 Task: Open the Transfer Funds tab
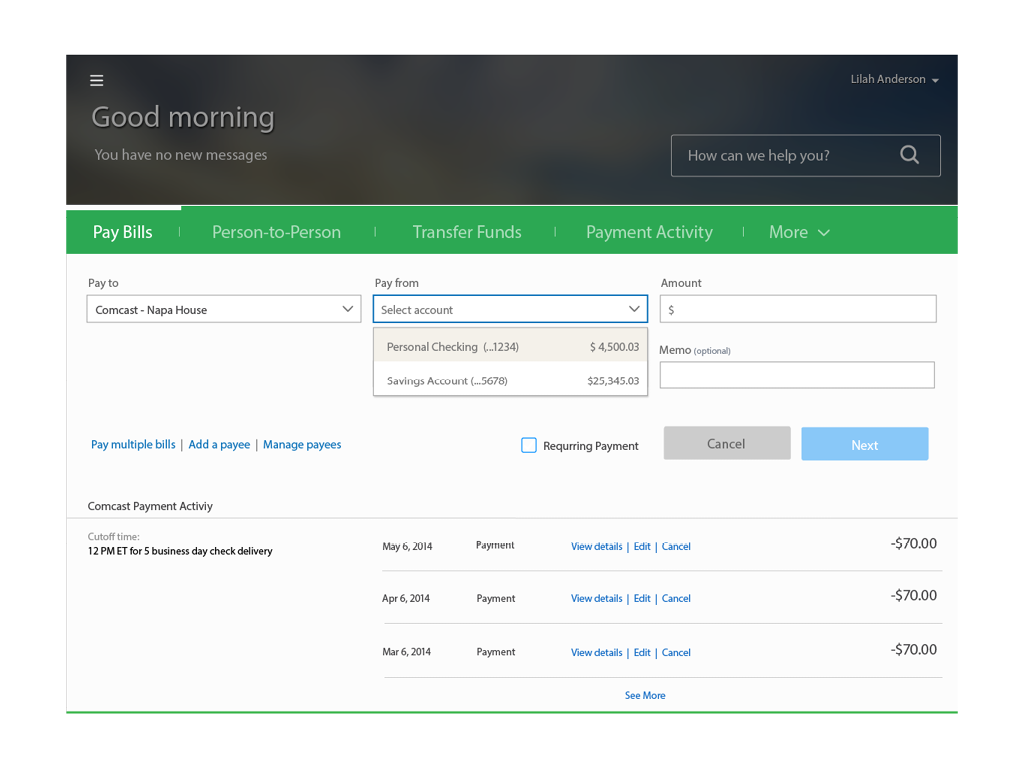[x=467, y=232]
